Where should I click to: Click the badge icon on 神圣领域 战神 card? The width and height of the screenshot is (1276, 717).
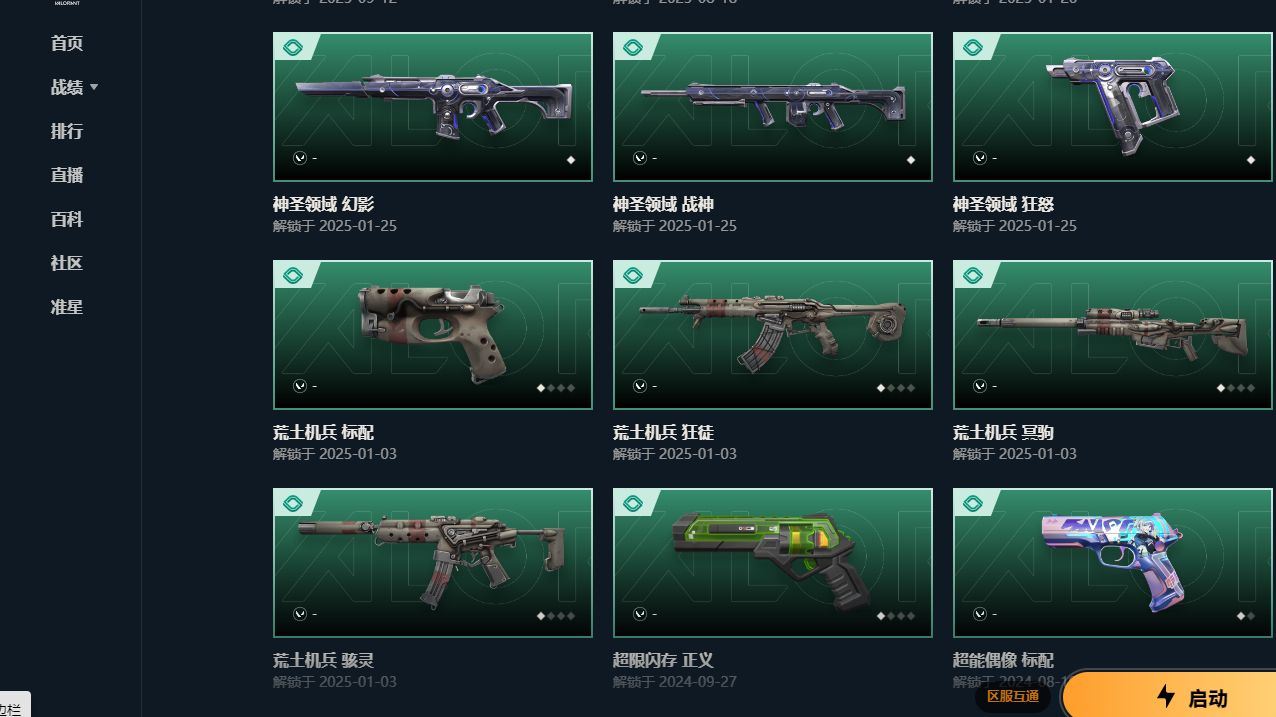click(633, 47)
